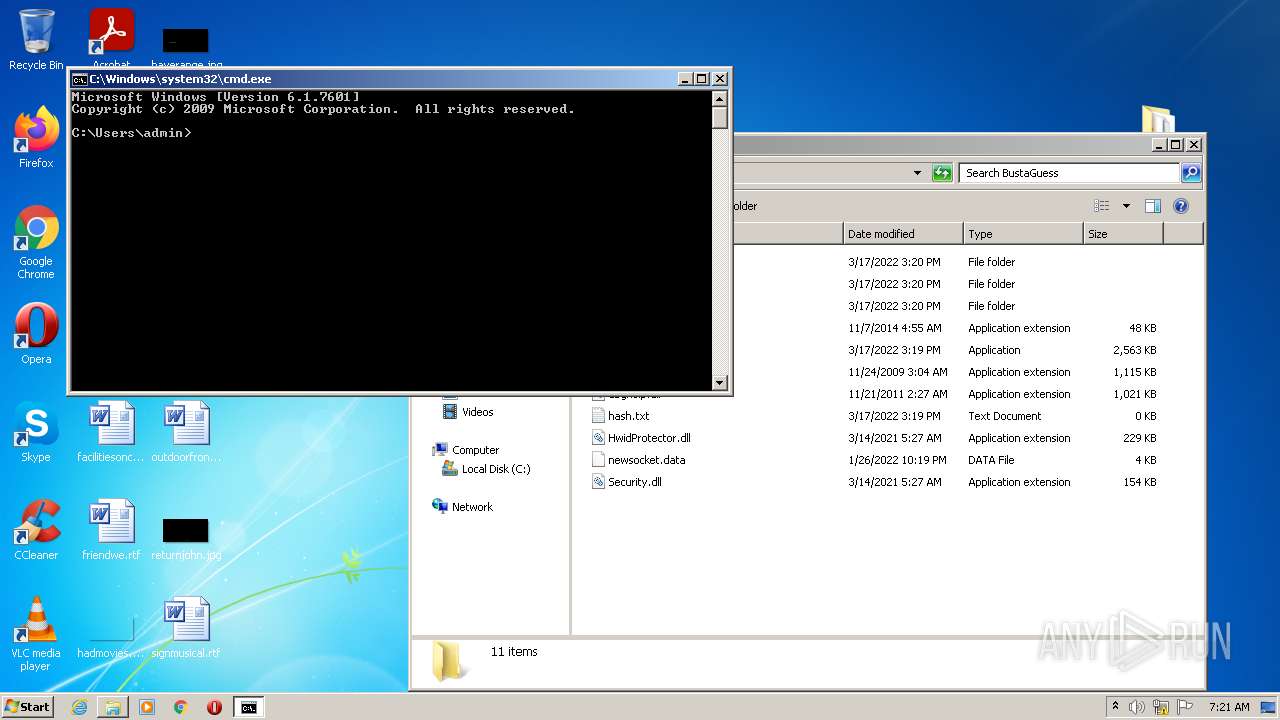1280x720 pixels.
Task: Open the view options dropdown arrow
Action: point(1126,206)
